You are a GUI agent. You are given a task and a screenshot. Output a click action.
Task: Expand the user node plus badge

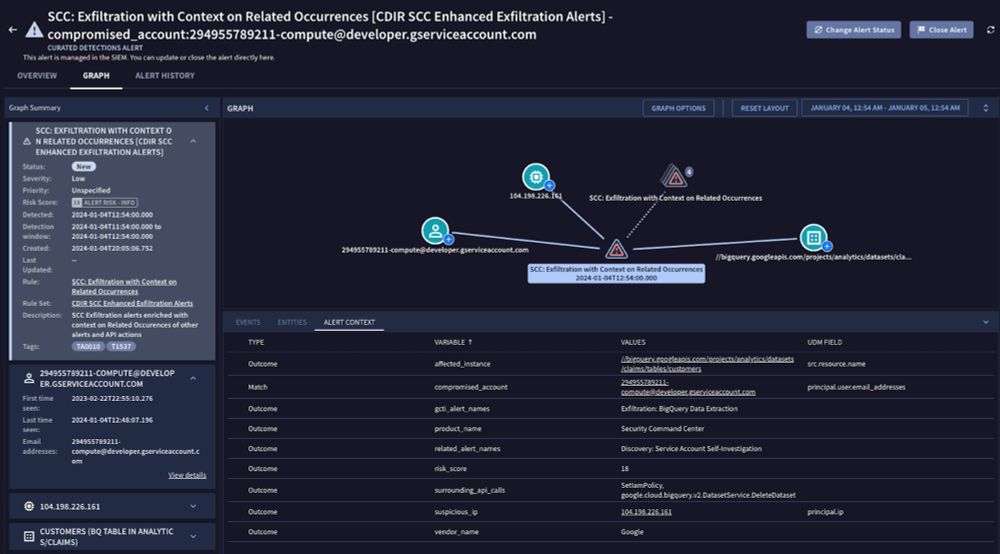(x=448, y=240)
